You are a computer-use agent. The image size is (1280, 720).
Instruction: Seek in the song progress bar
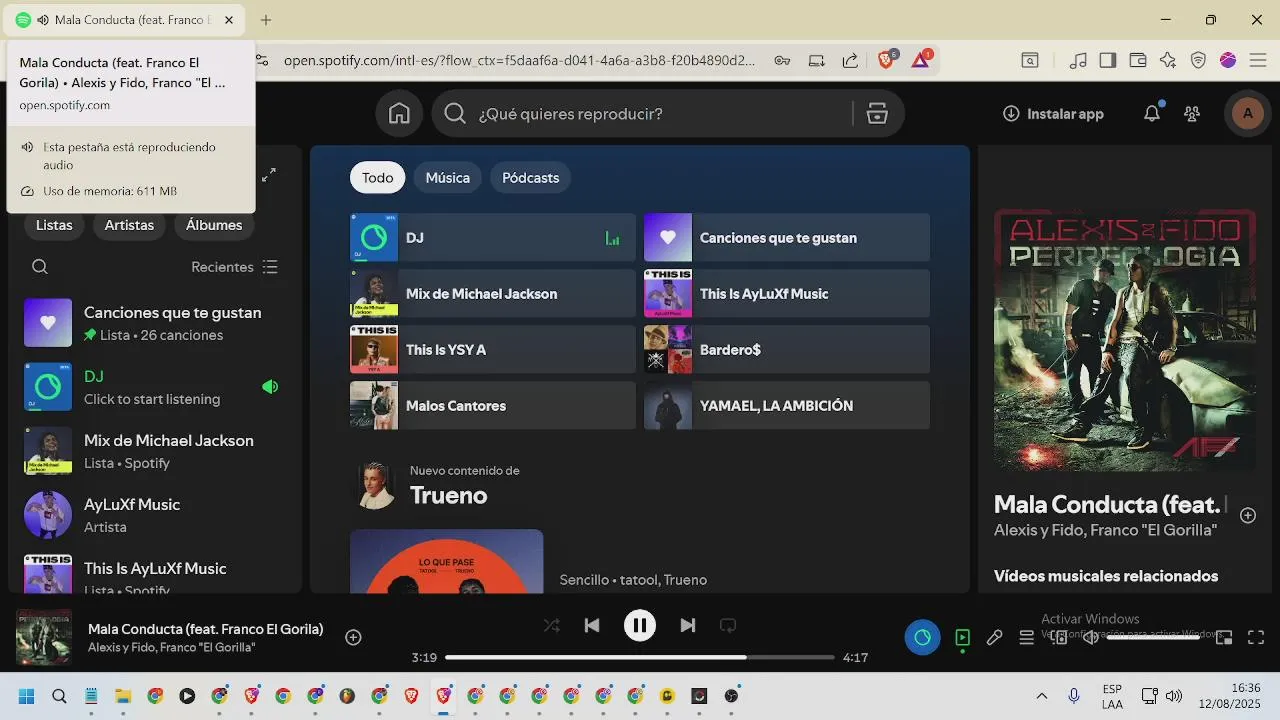[x=640, y=657]
